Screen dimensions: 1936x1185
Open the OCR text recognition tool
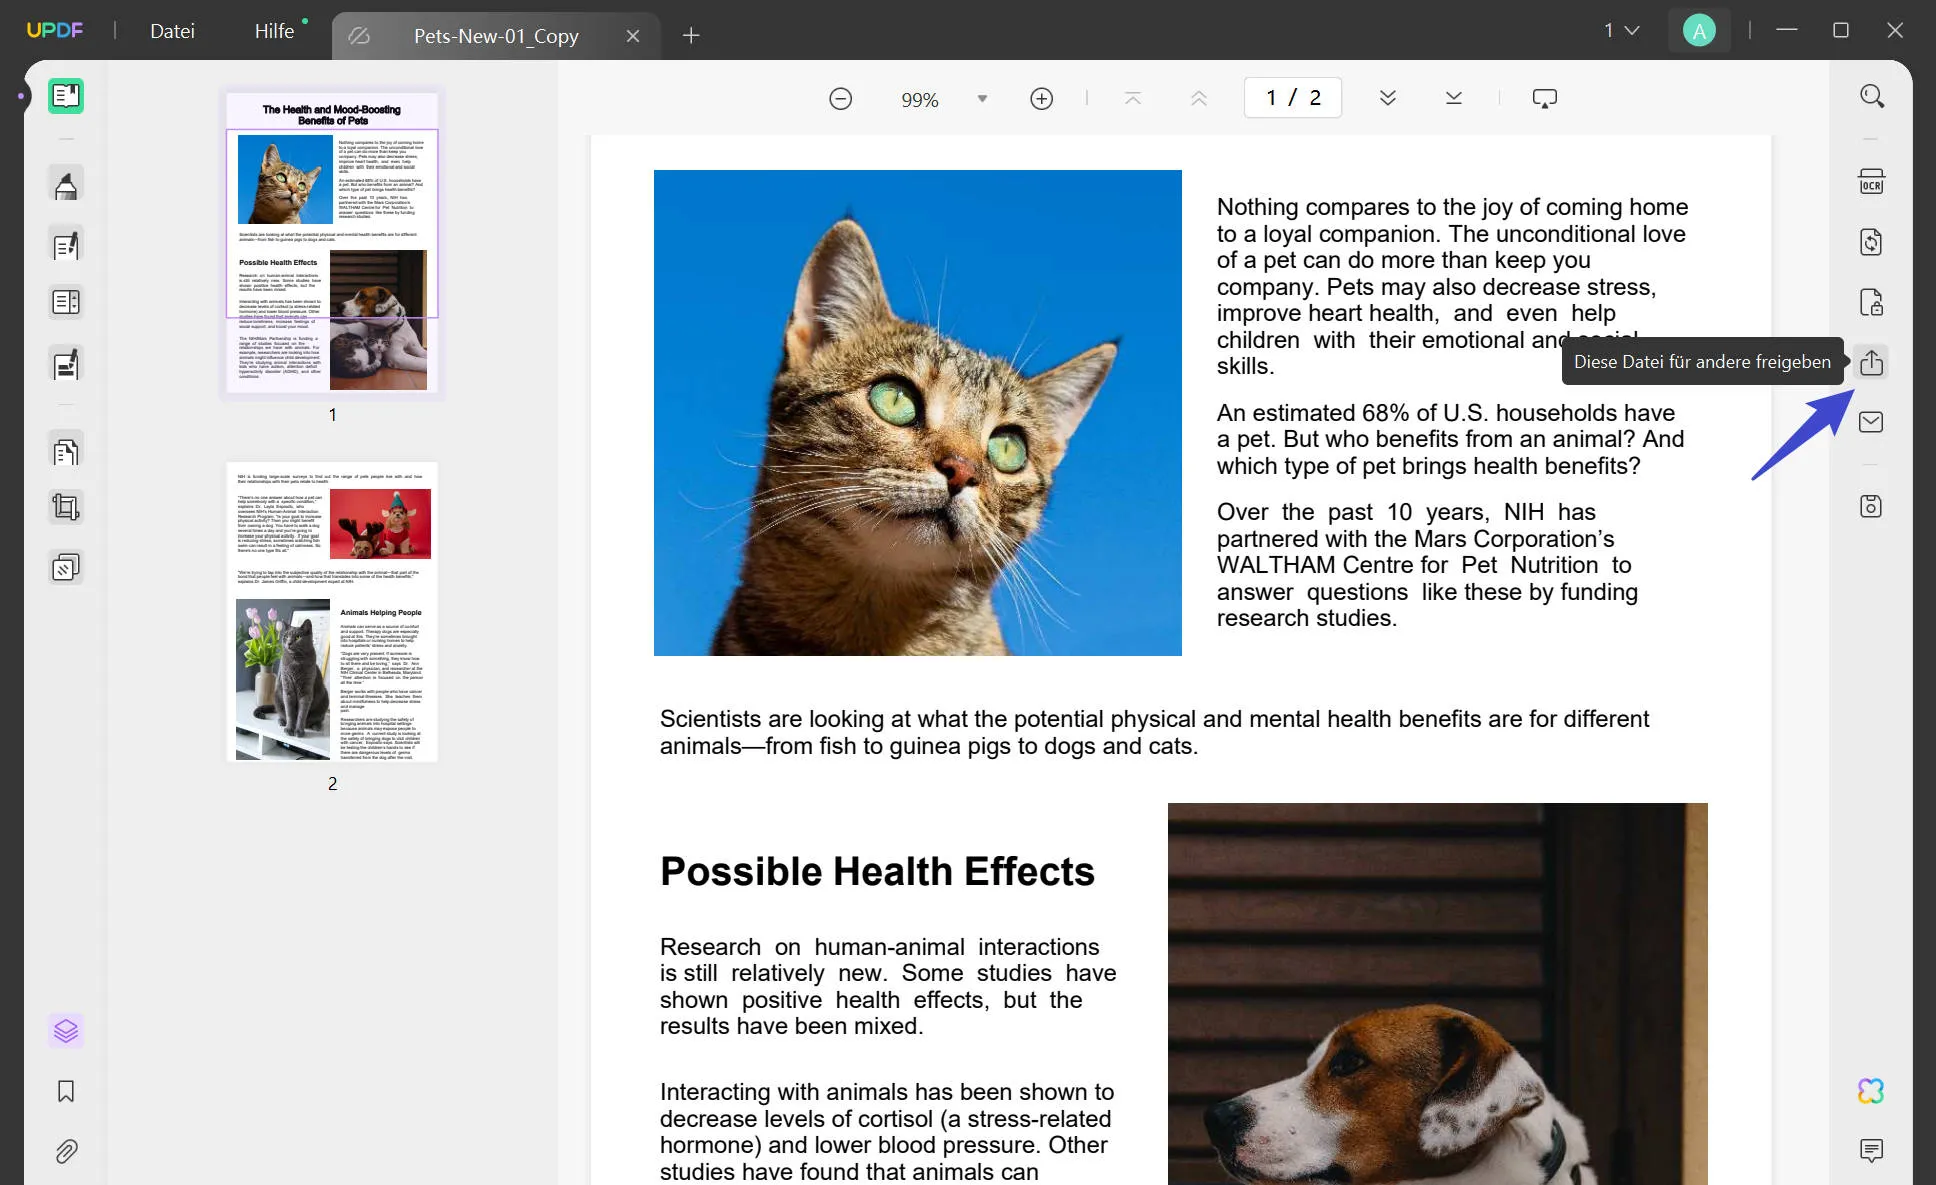click(x=1871, y=182)
